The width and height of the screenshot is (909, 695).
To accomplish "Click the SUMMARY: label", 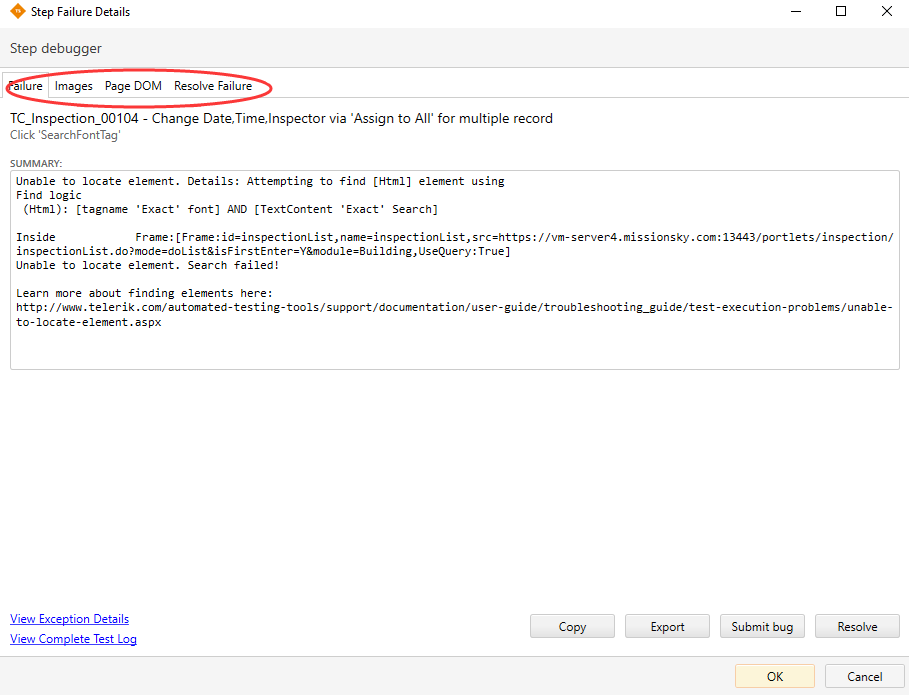I will click(36, 163).
